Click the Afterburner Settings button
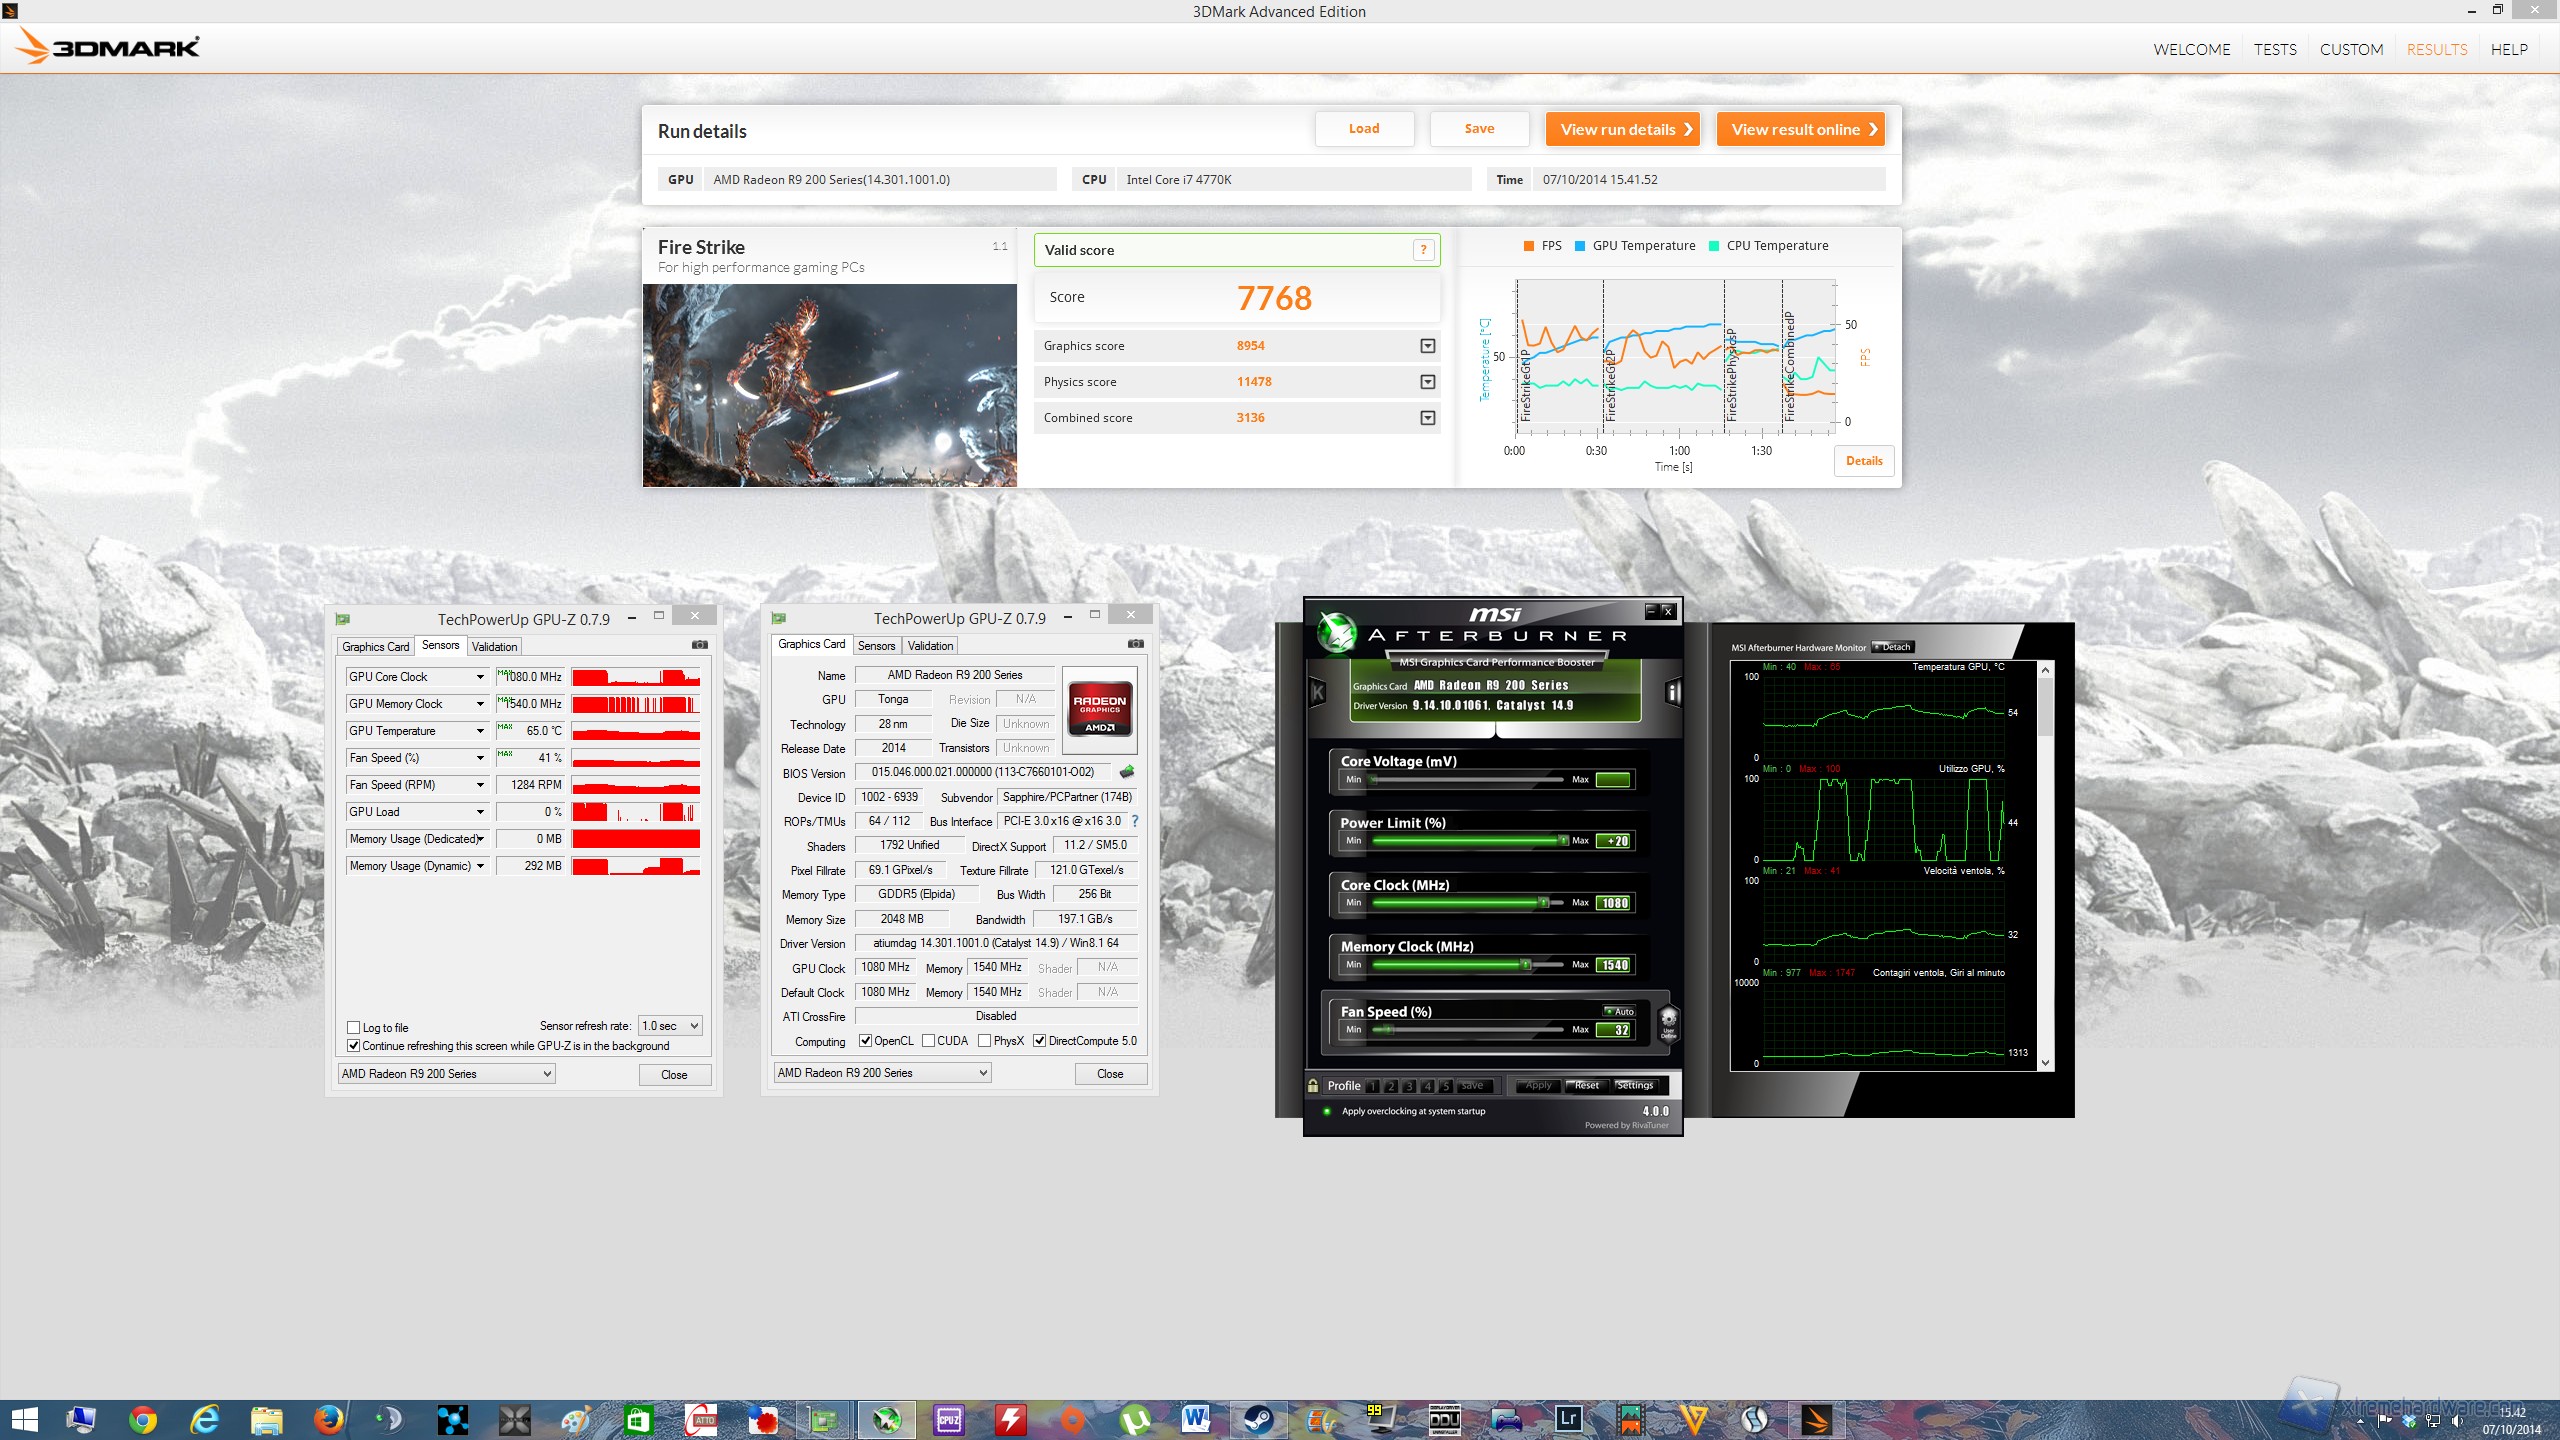This screenshot has width=2560, height=1440. pos(1634,1085)
